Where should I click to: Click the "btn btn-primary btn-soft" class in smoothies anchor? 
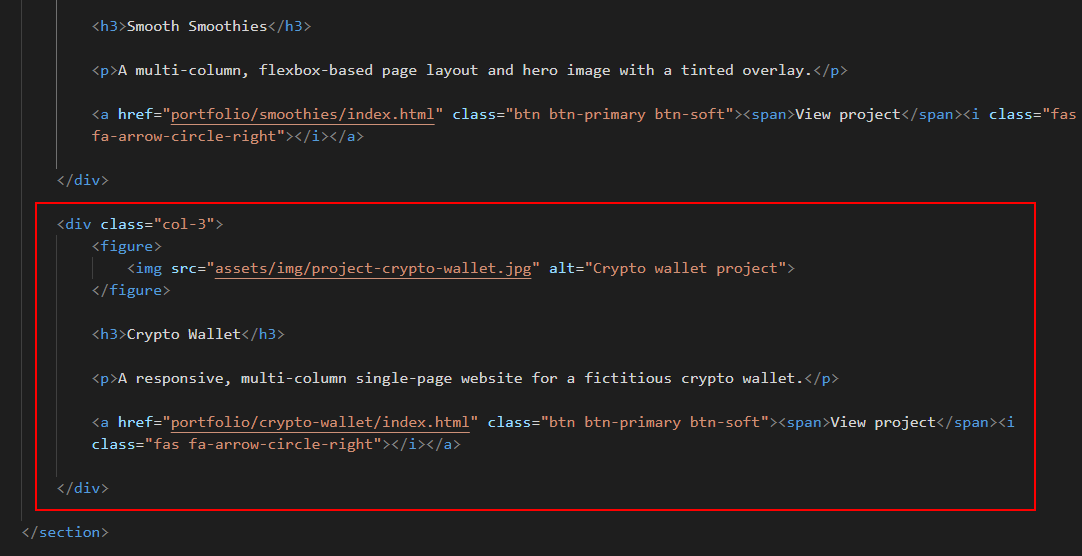(x=620, y=114)
